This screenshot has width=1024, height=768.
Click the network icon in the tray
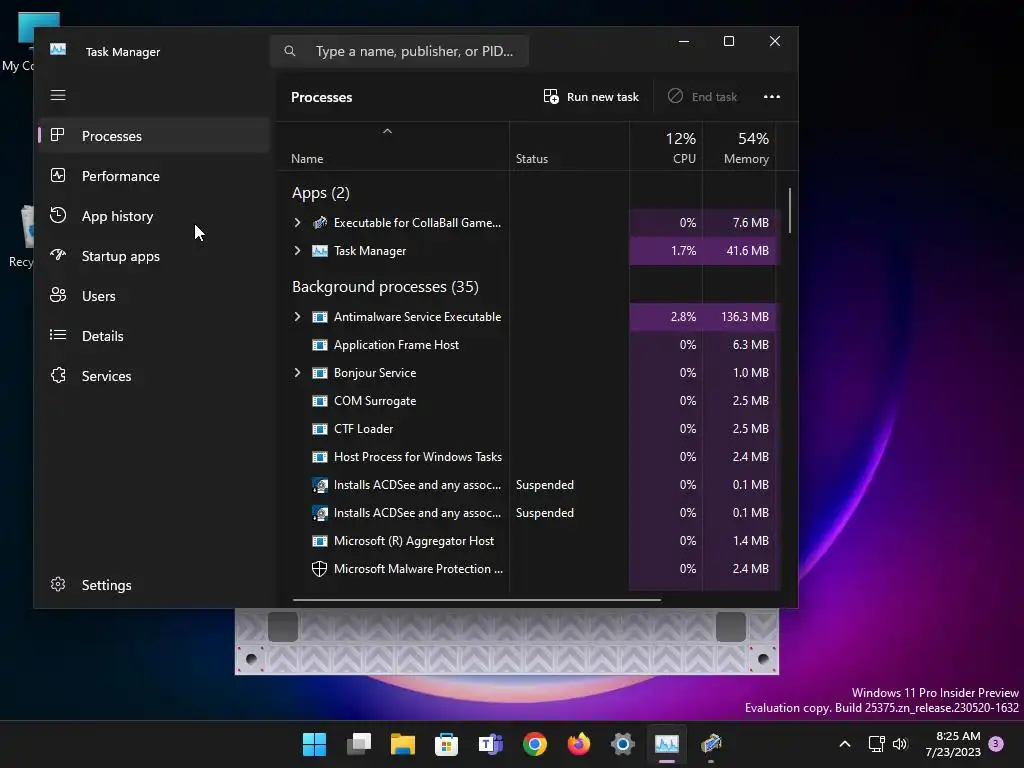pos(876,744)
